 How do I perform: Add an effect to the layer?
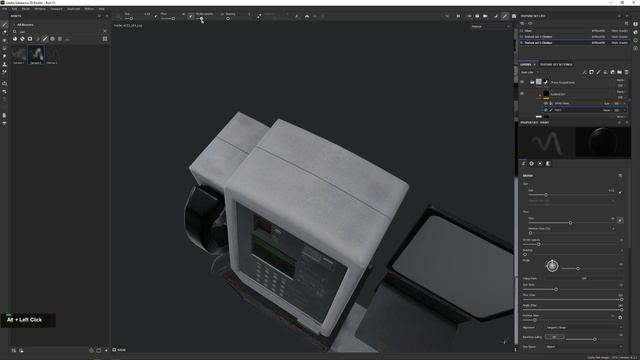[584, 72]
